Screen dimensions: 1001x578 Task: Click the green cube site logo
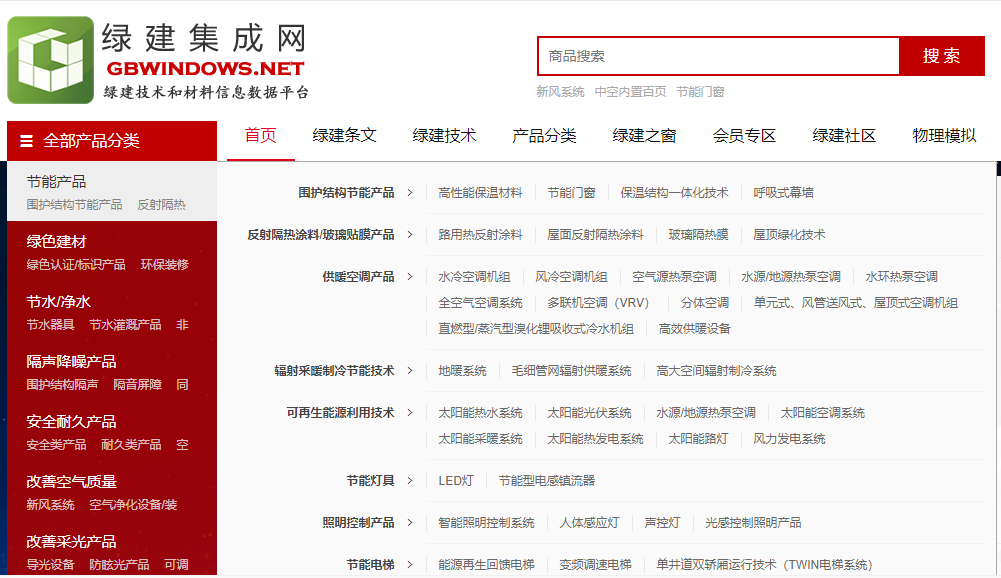coord(51,60)
